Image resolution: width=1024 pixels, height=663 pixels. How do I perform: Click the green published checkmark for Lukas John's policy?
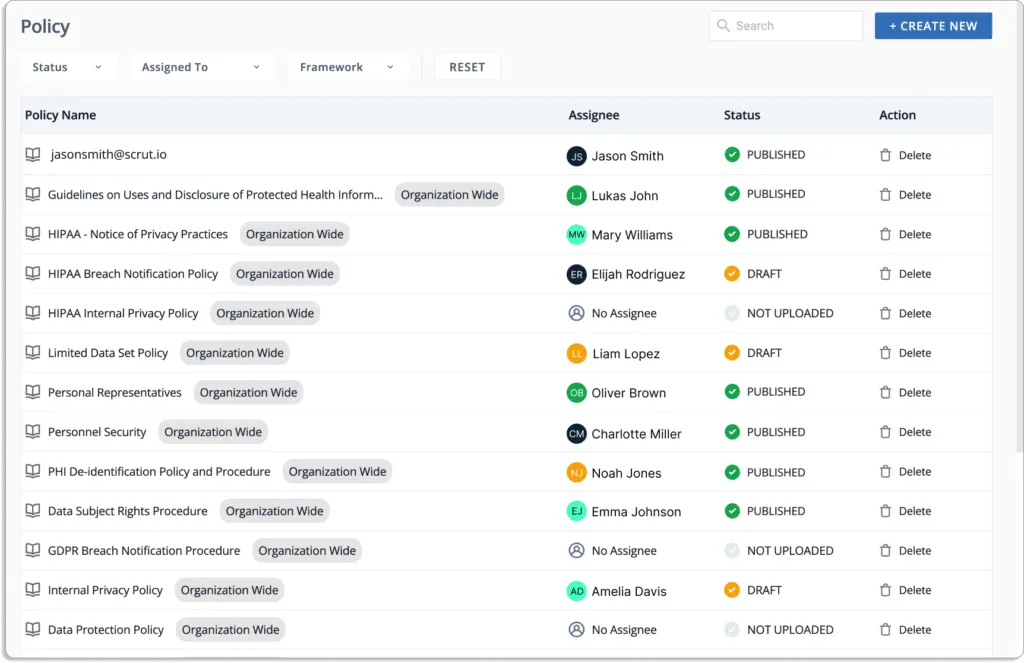tap(732, 194)
